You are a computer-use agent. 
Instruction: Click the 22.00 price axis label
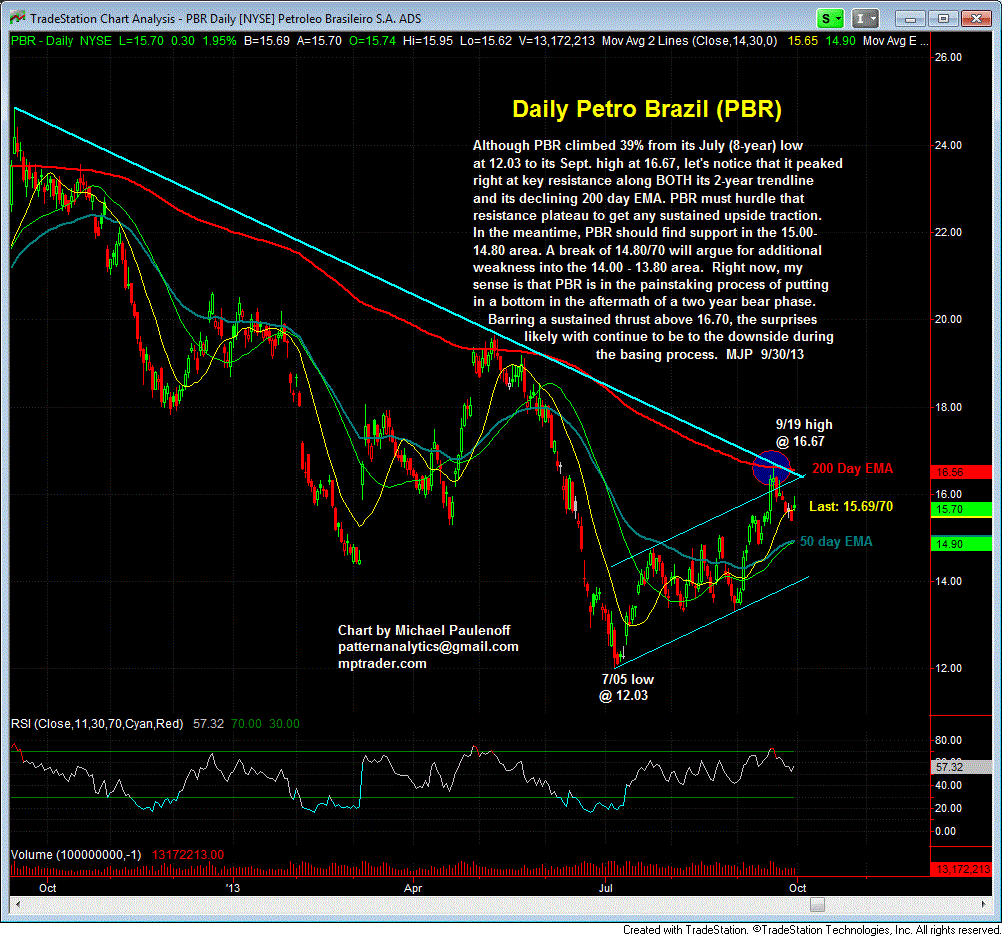coord(948,232)
